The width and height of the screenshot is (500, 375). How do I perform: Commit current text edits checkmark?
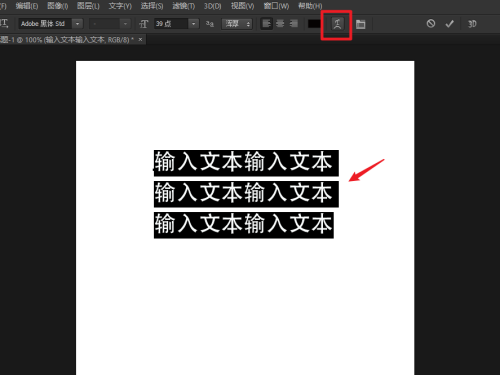[x=450, y=24]
